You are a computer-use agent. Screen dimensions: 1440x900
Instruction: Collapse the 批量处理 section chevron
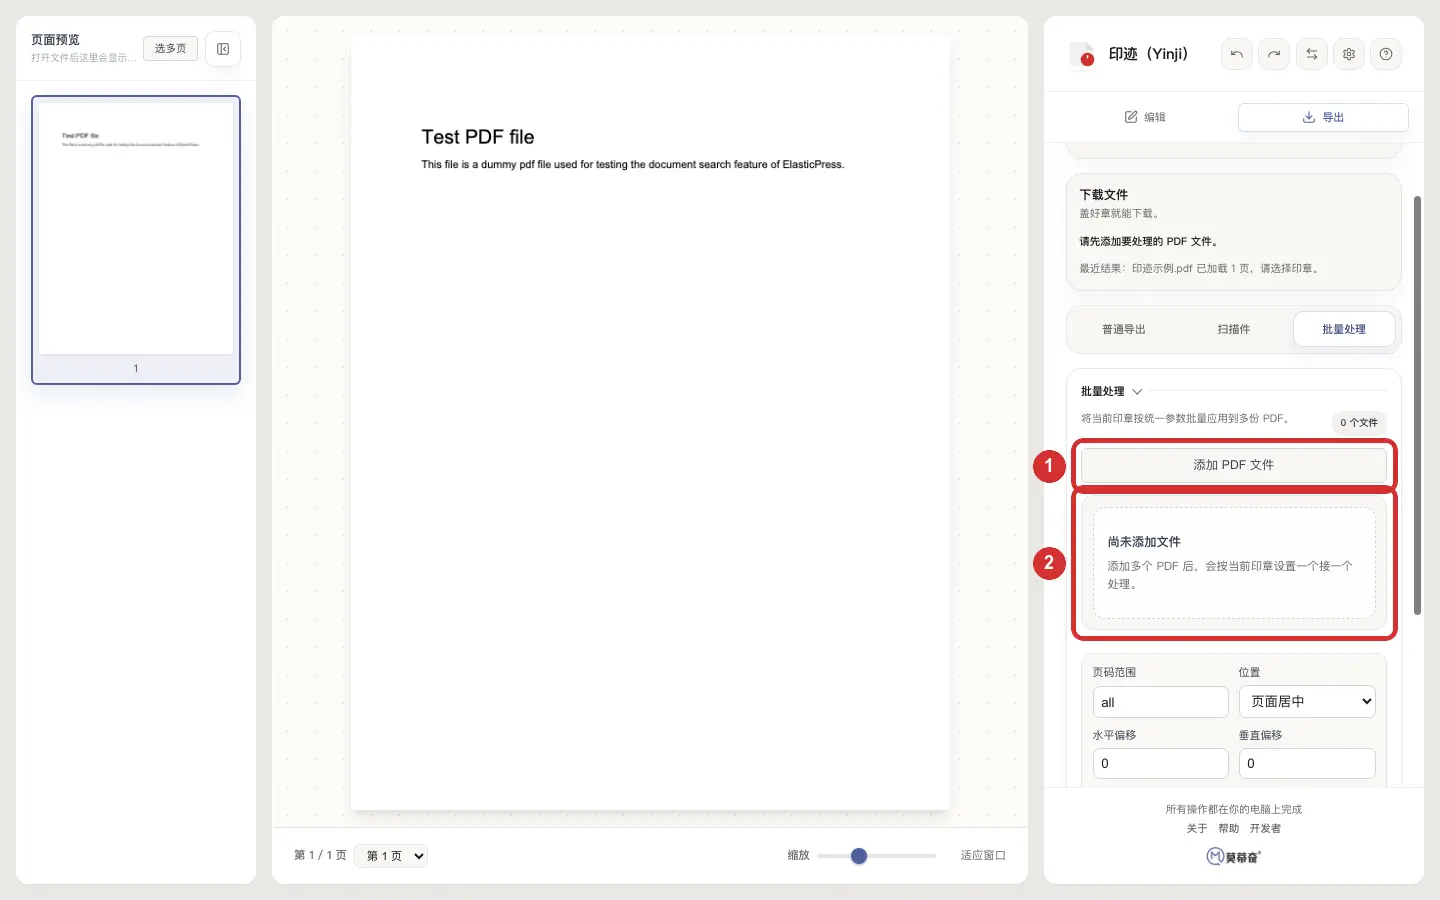pos(1137,392)
